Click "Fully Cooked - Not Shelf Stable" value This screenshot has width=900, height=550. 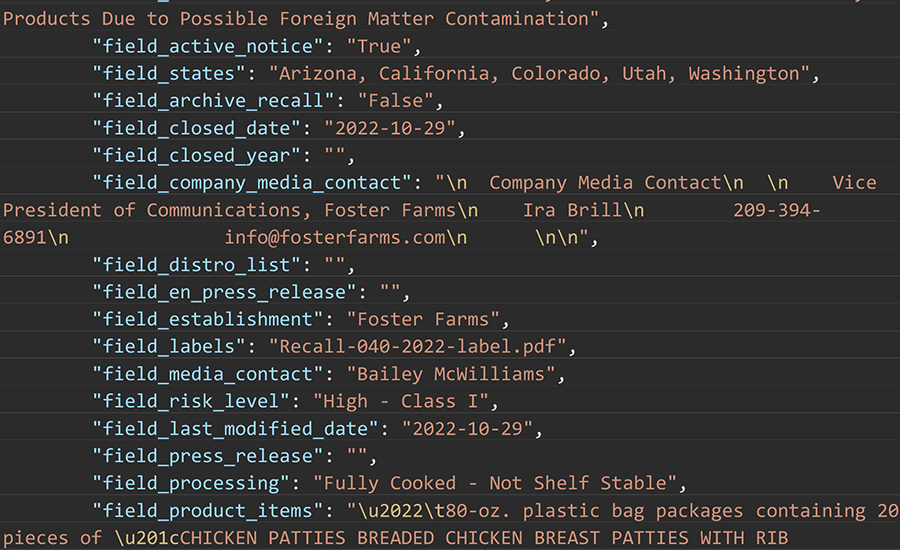coord(495,483)
